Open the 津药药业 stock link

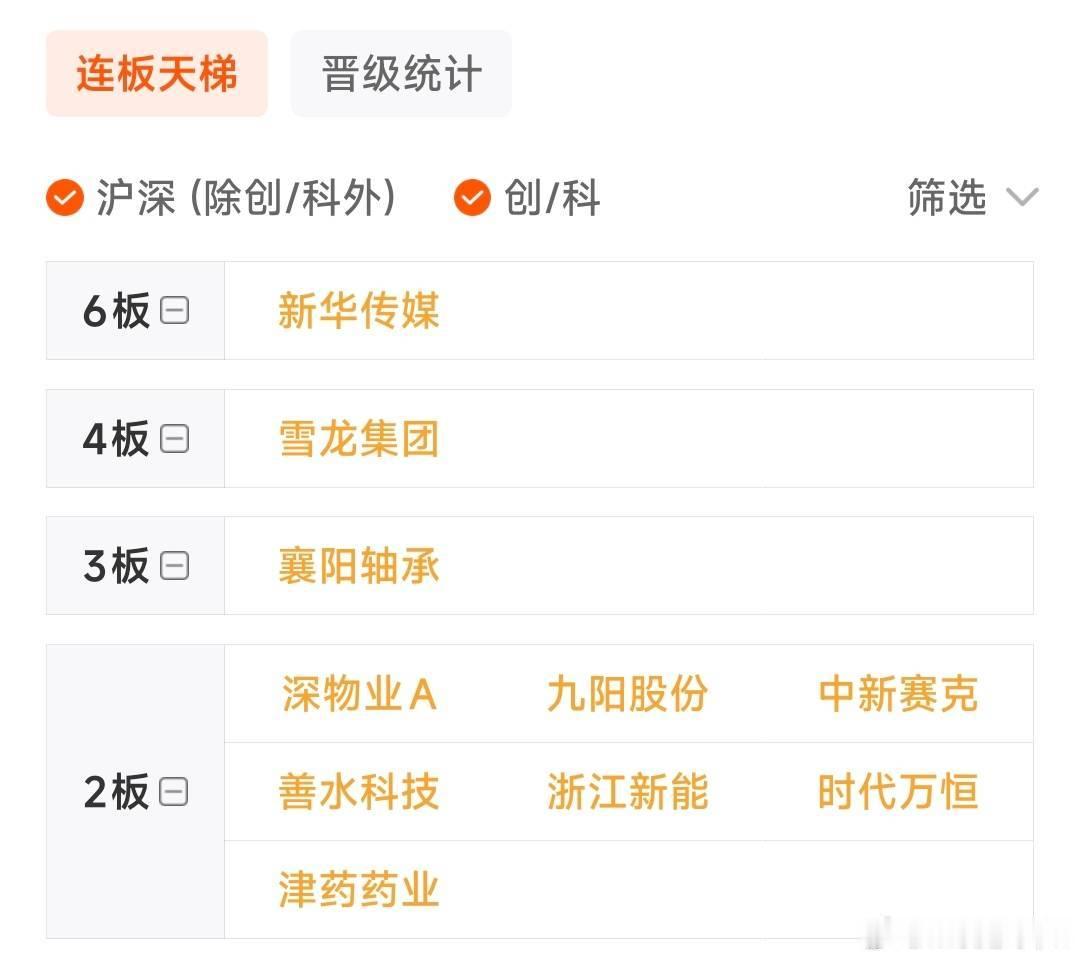click(359, 889)
